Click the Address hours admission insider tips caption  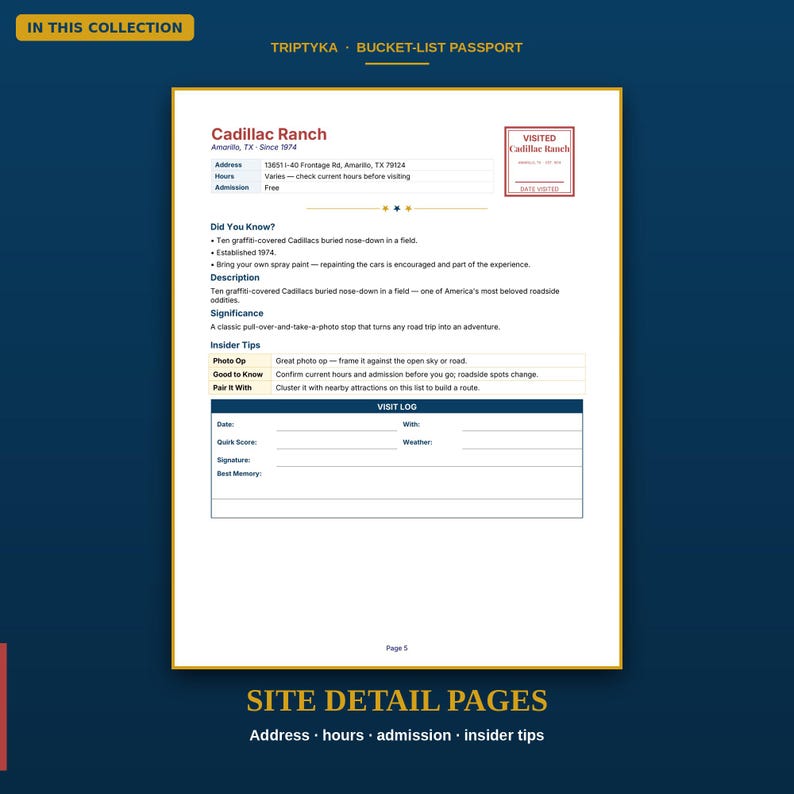click(397, 735)
